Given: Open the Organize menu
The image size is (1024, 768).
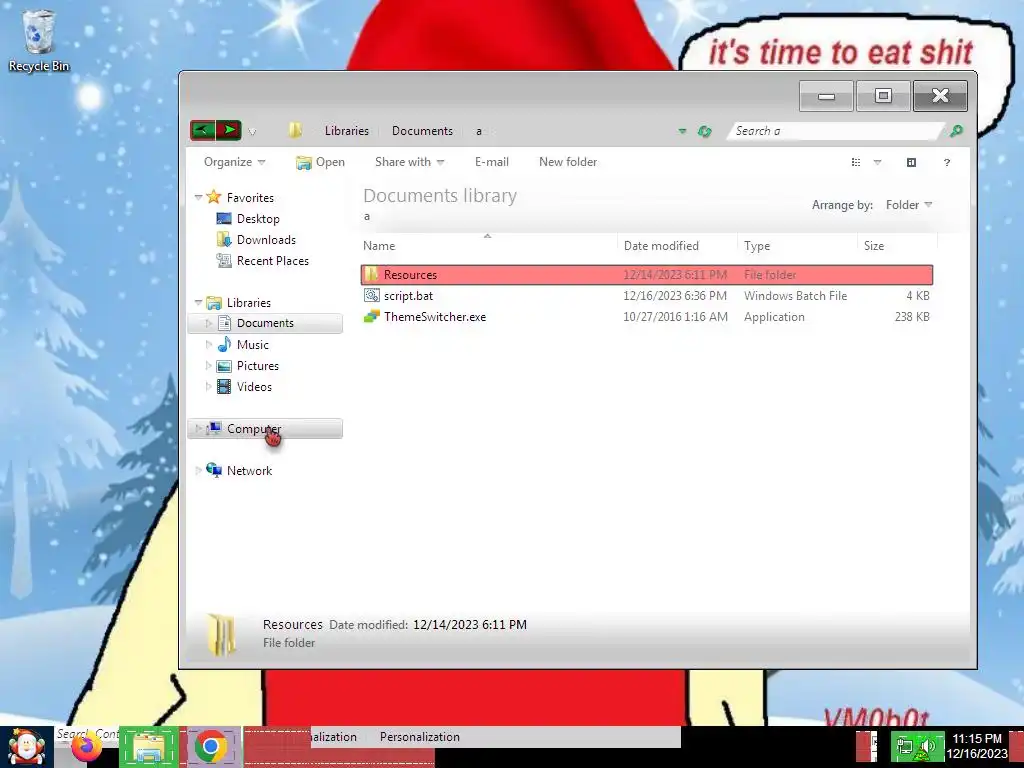Looking at the screenshot, I should coord(234,162).
